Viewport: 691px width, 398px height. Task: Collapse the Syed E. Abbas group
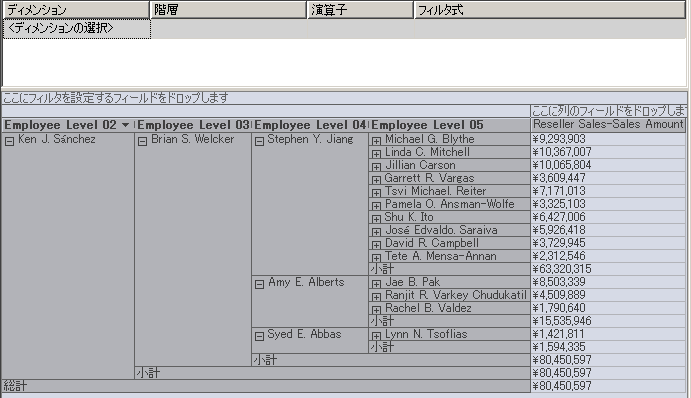pyautogui.click(x=260, y=336)
